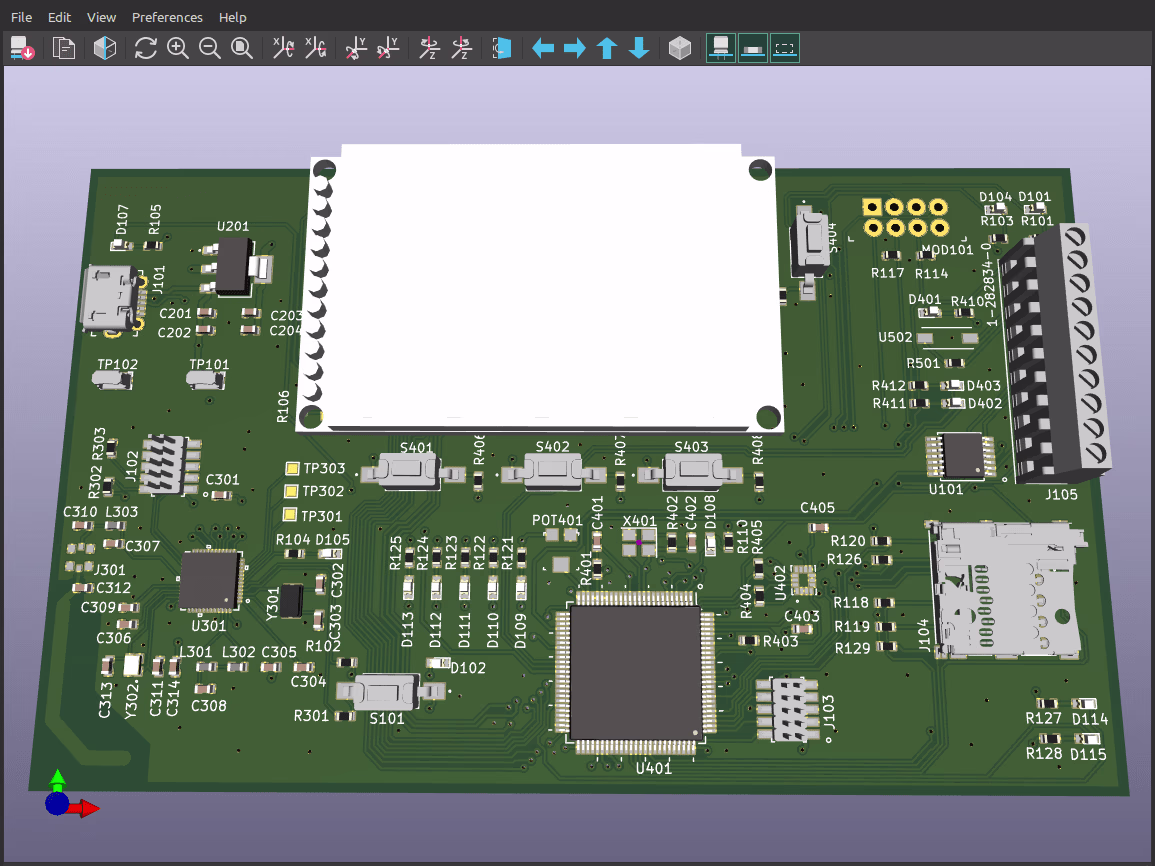Viewport: 1155px width, 866px height.
Task: Pan the board left with arrow
Action: [x=543, y=48]
